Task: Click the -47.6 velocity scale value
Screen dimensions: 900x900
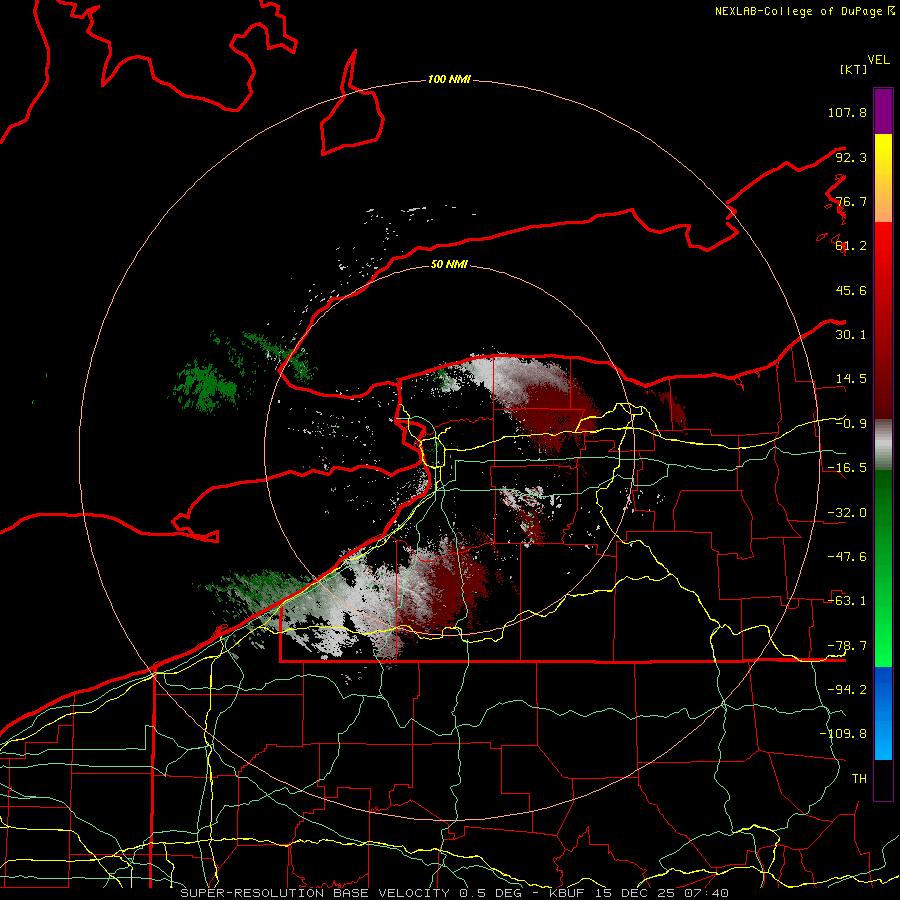Action: [847, 557]
